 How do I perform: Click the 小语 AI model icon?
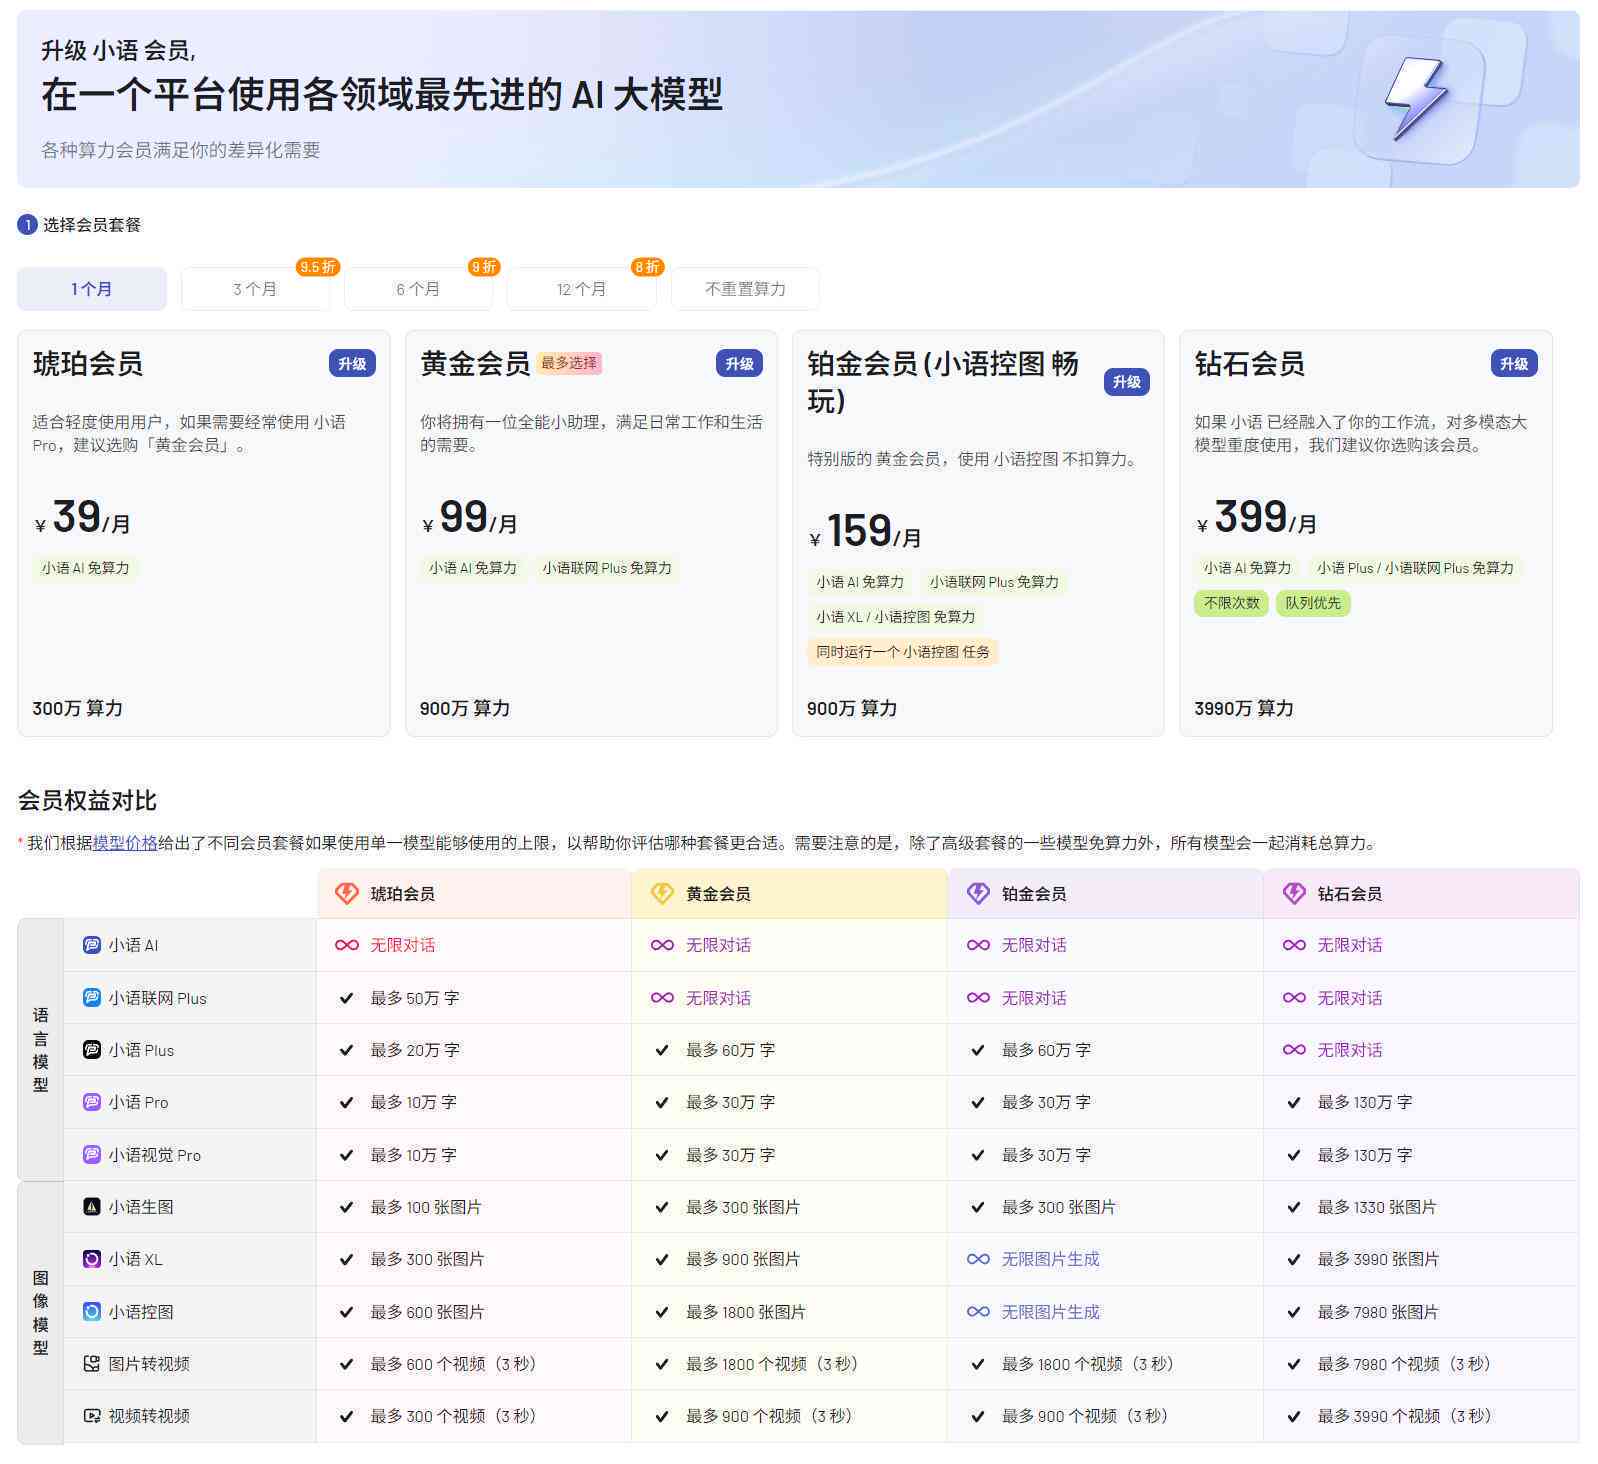91,945
